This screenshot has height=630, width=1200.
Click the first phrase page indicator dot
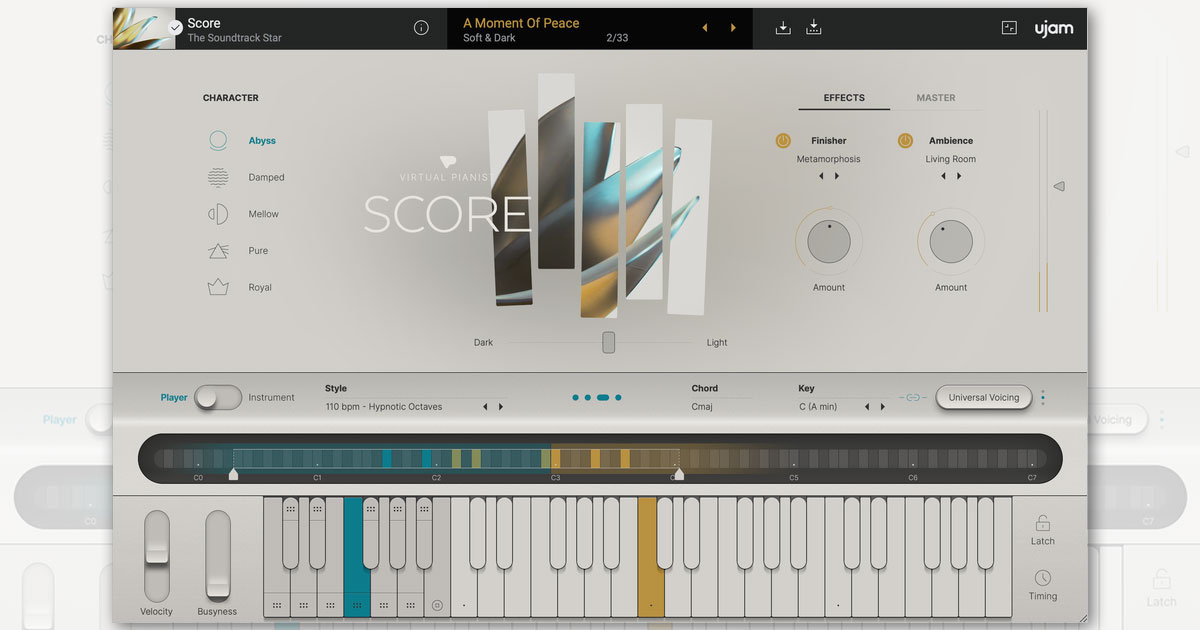tap(576, 397)
